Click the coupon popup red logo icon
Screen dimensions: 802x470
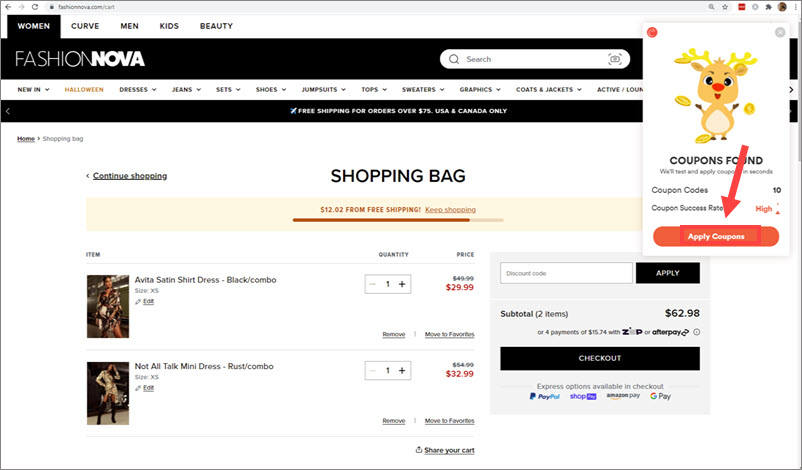coord(652,32)
